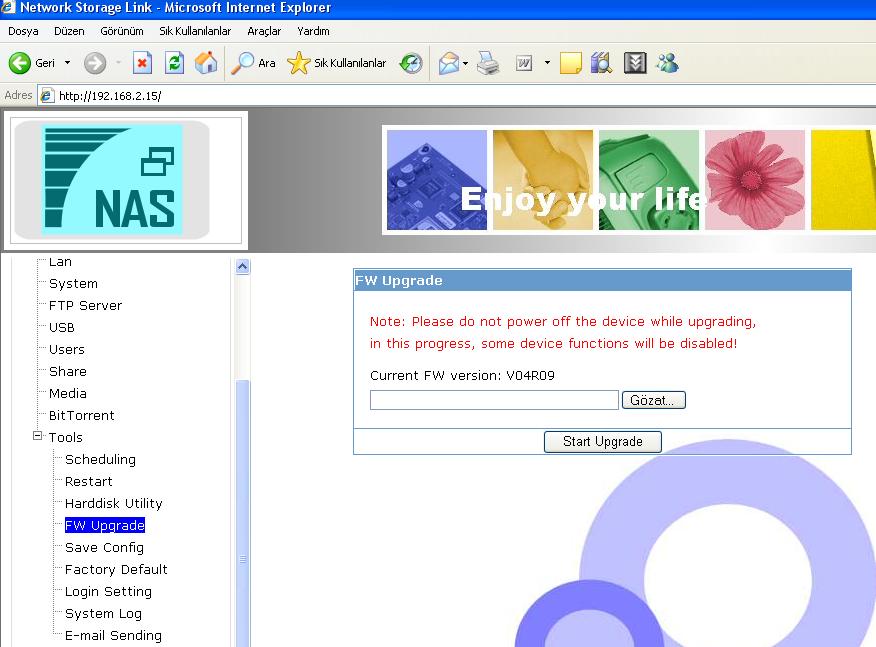Open the Word edit dropdown arrow
Image resolution: width=876 pixels, height=647 pixels.
pos(548,63)
